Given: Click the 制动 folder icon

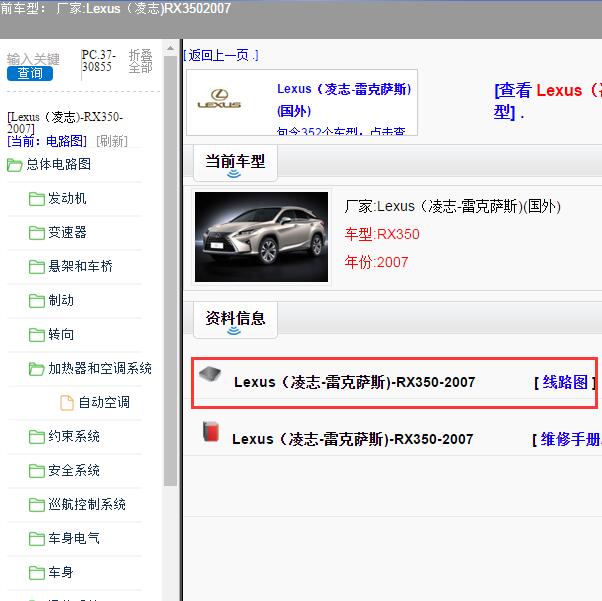Looking at the screenshot, I should coord(37,301).
